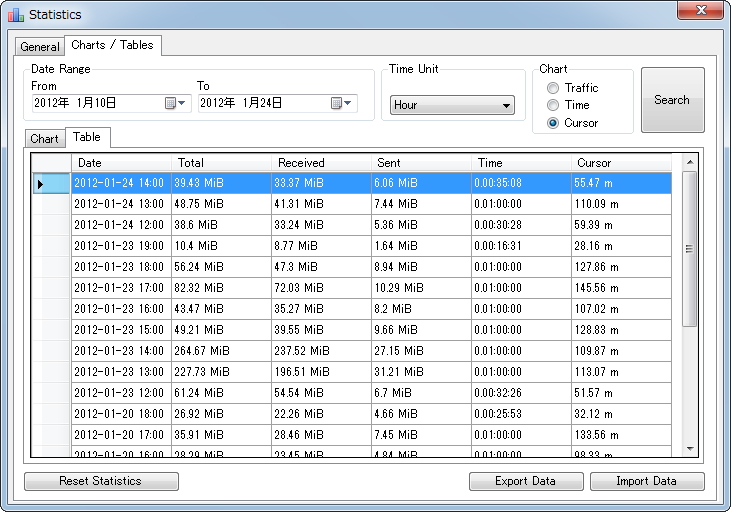731x512 pixels.
Task: Click the table scrollbar up arrow
Action: tap(690, 162)
